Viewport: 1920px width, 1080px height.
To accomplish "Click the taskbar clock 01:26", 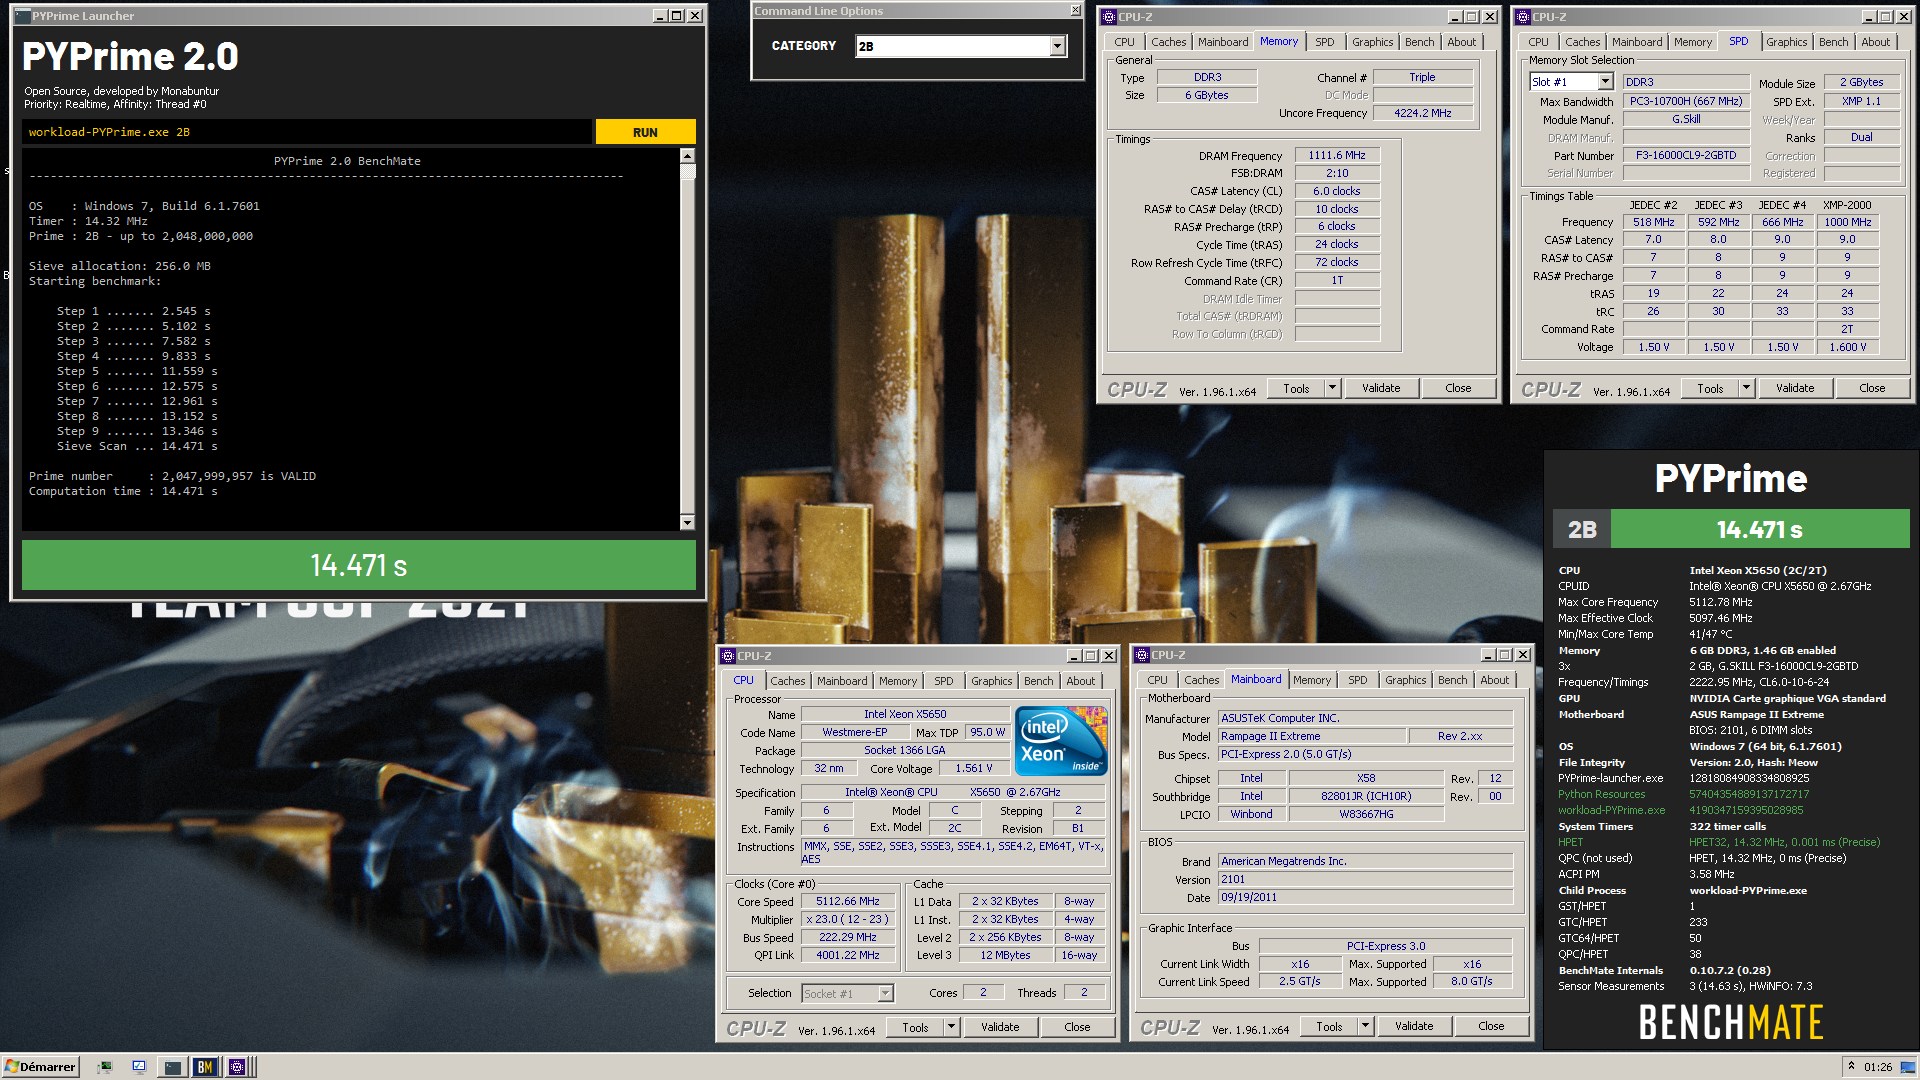I will click(x=1878, y=1067).
